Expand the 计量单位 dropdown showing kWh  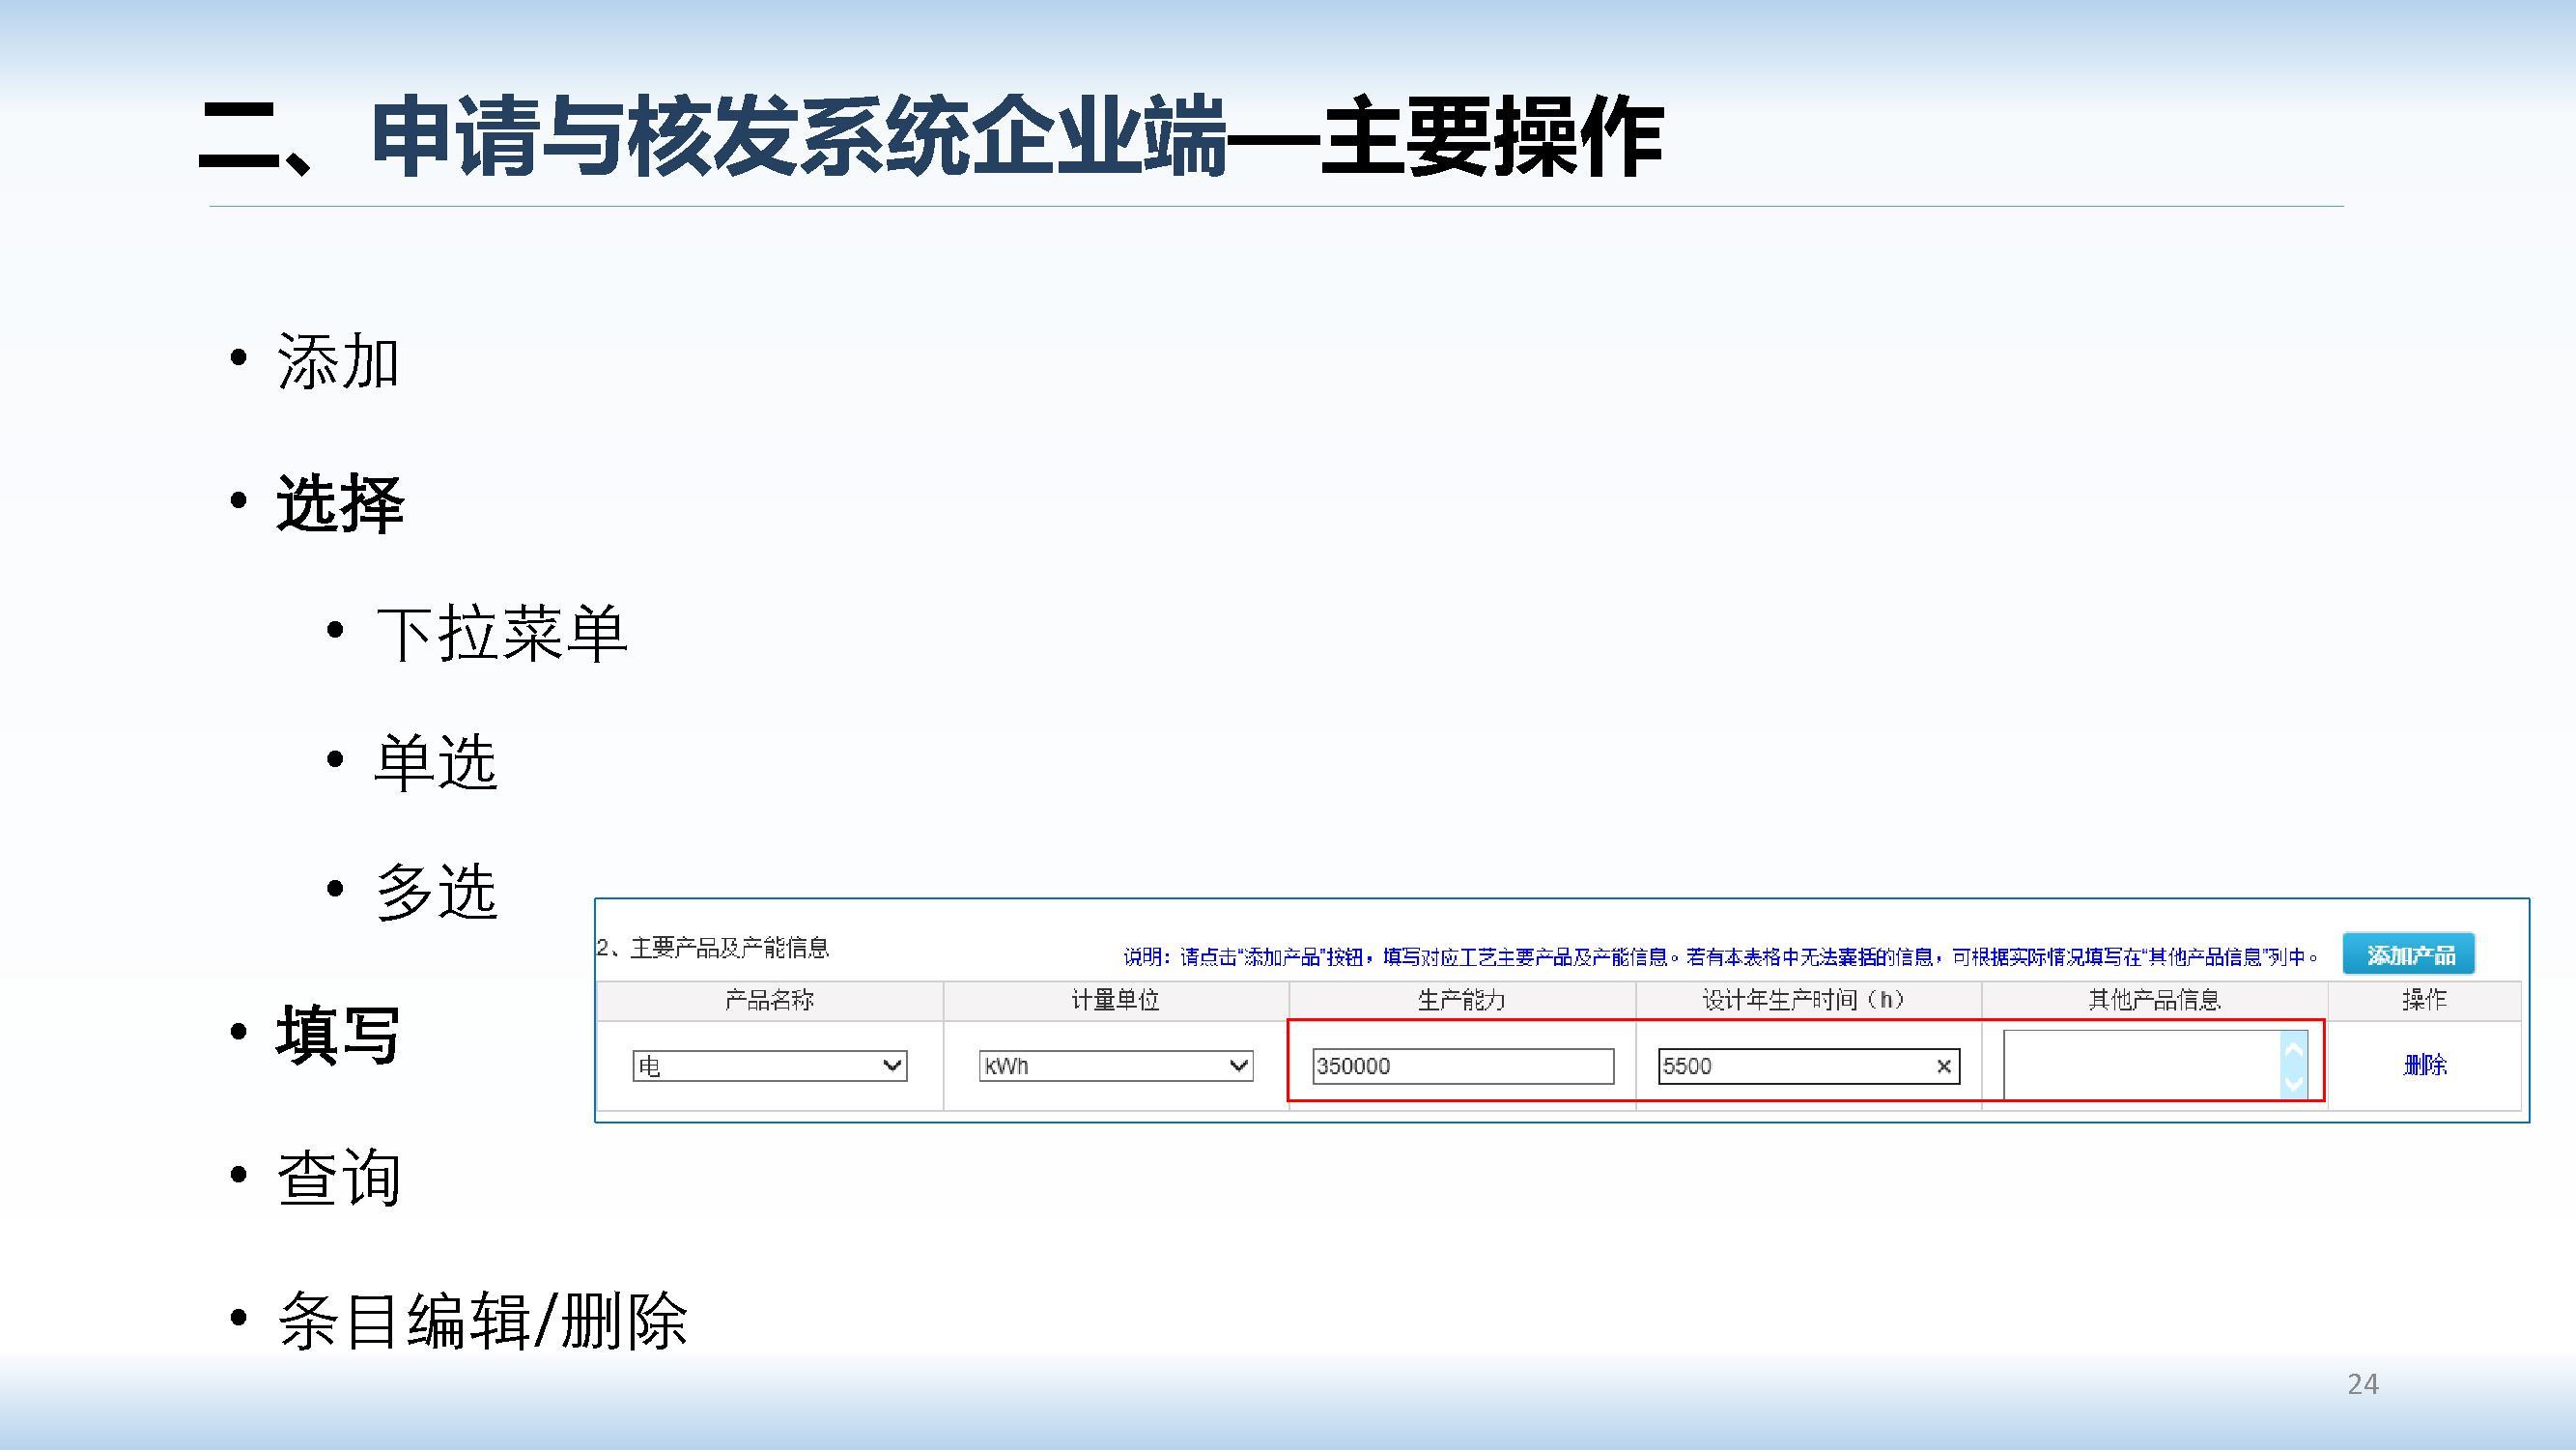pyautogui.click(x=1116, y=1066)
